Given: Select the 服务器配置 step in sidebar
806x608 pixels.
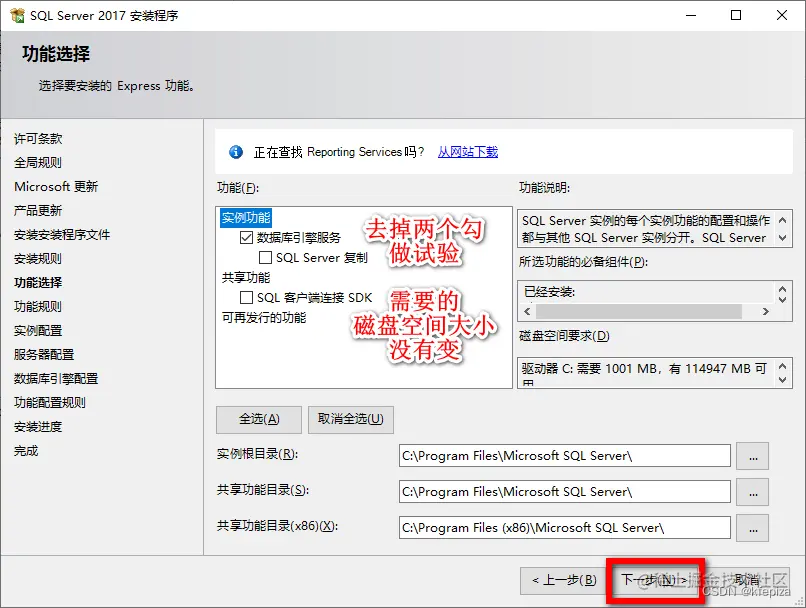Looking at the screenshot, I should (x=44, y=355).
